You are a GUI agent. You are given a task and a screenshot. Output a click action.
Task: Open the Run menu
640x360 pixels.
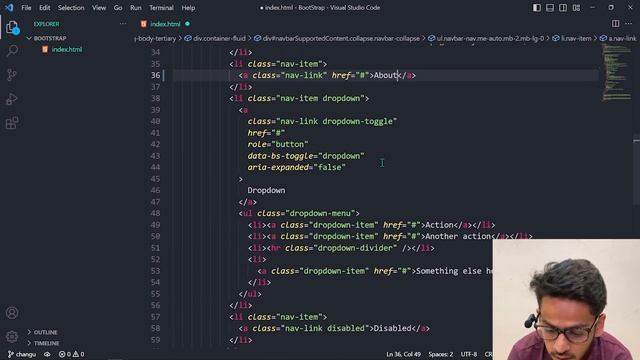tap(136, 8)
